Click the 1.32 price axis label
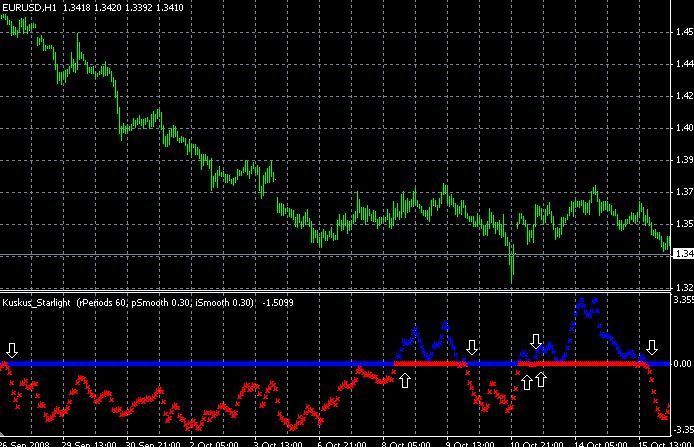 click(x=685, y=288)
